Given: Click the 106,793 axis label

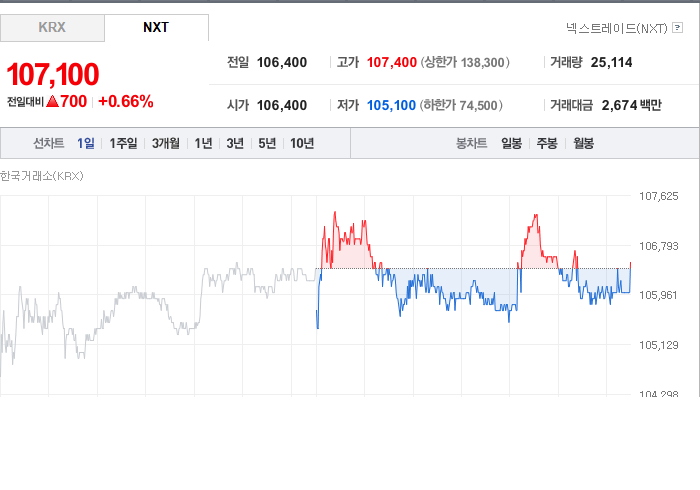Looking at the screenshot, I should pos(658,246).
